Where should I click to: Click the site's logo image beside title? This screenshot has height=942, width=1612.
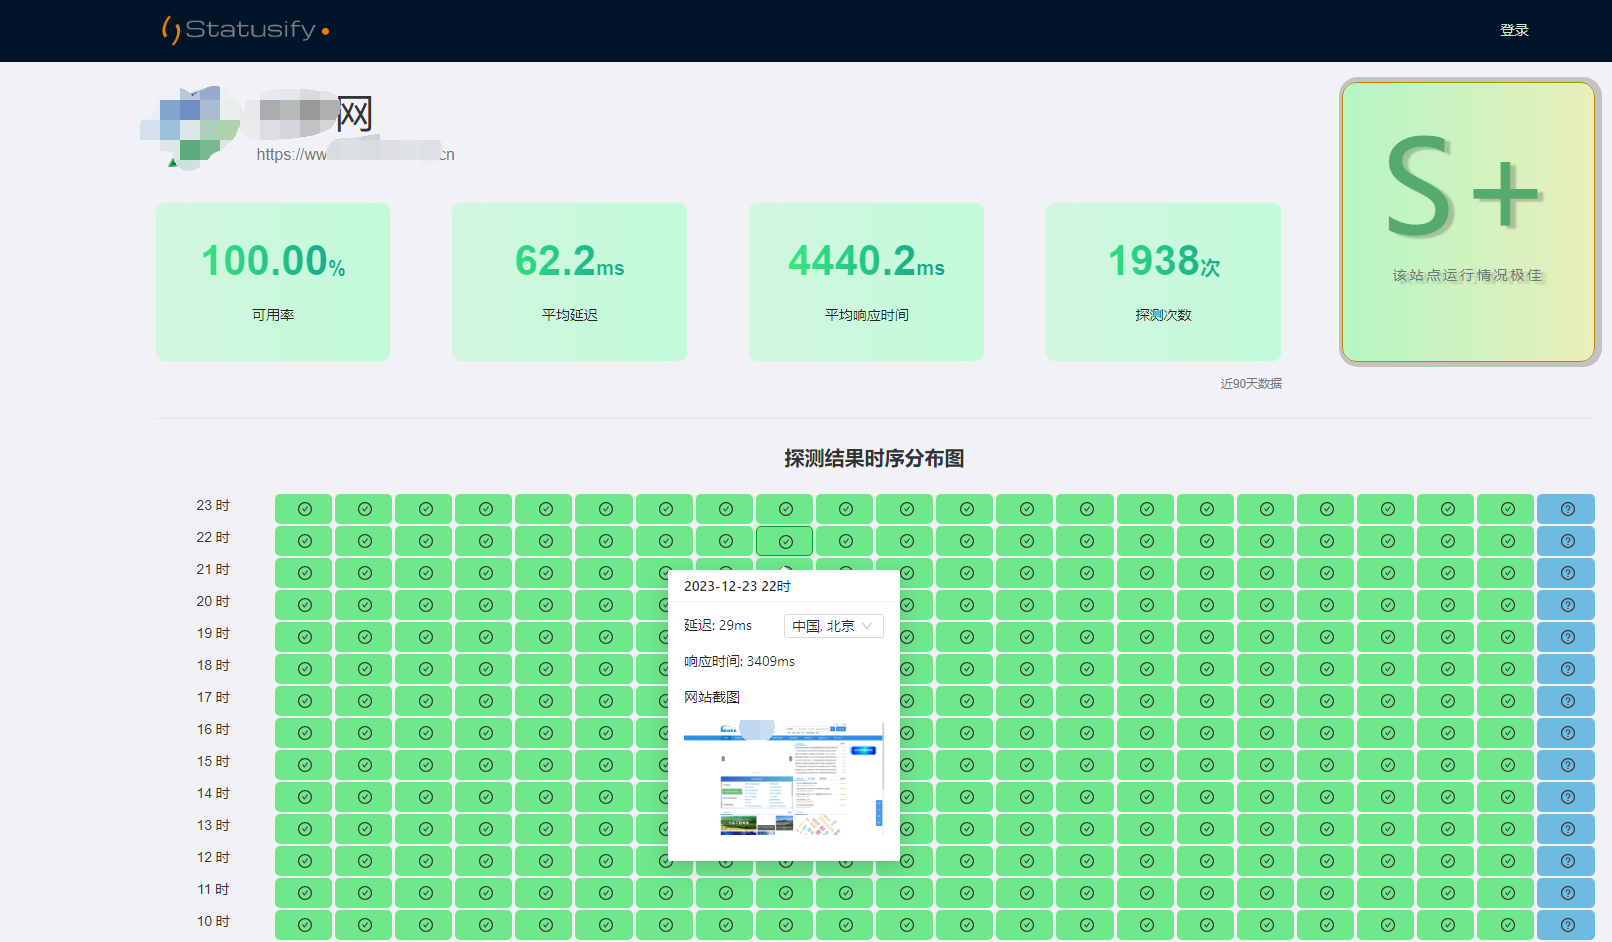coord(191,127)
